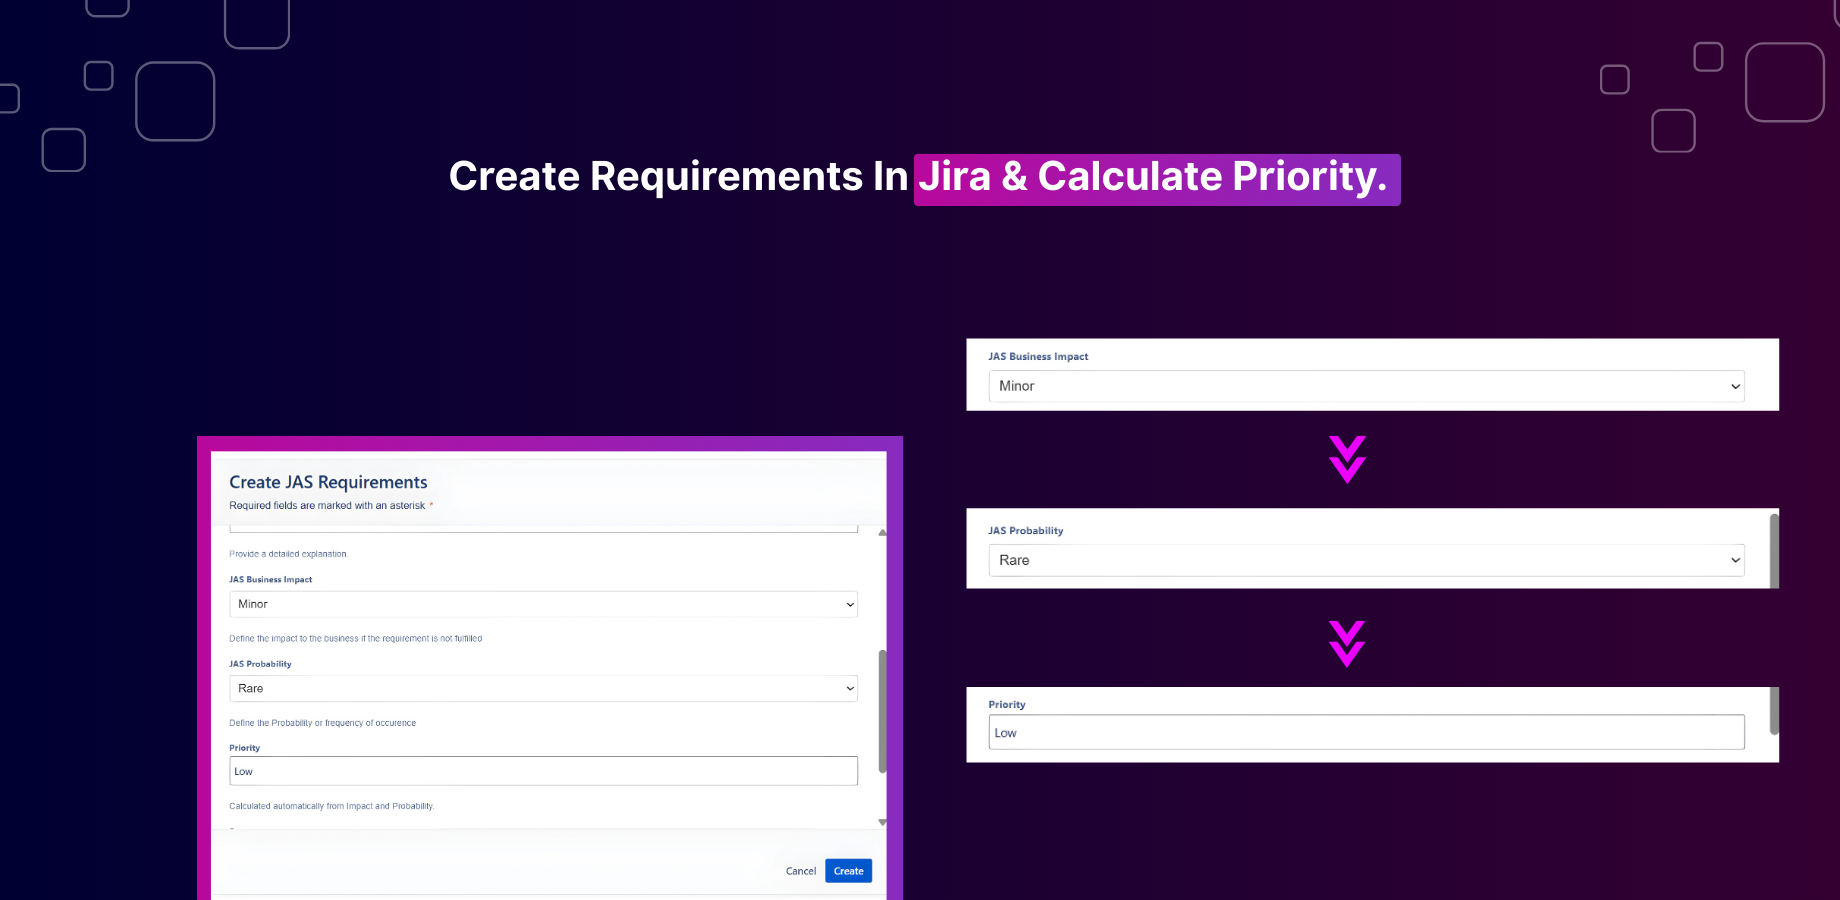The width and height of the screenshot is (1840, 900).
Task: Click the scroll-down arrow in the dialog scrollbar
Action: (882, 821)
